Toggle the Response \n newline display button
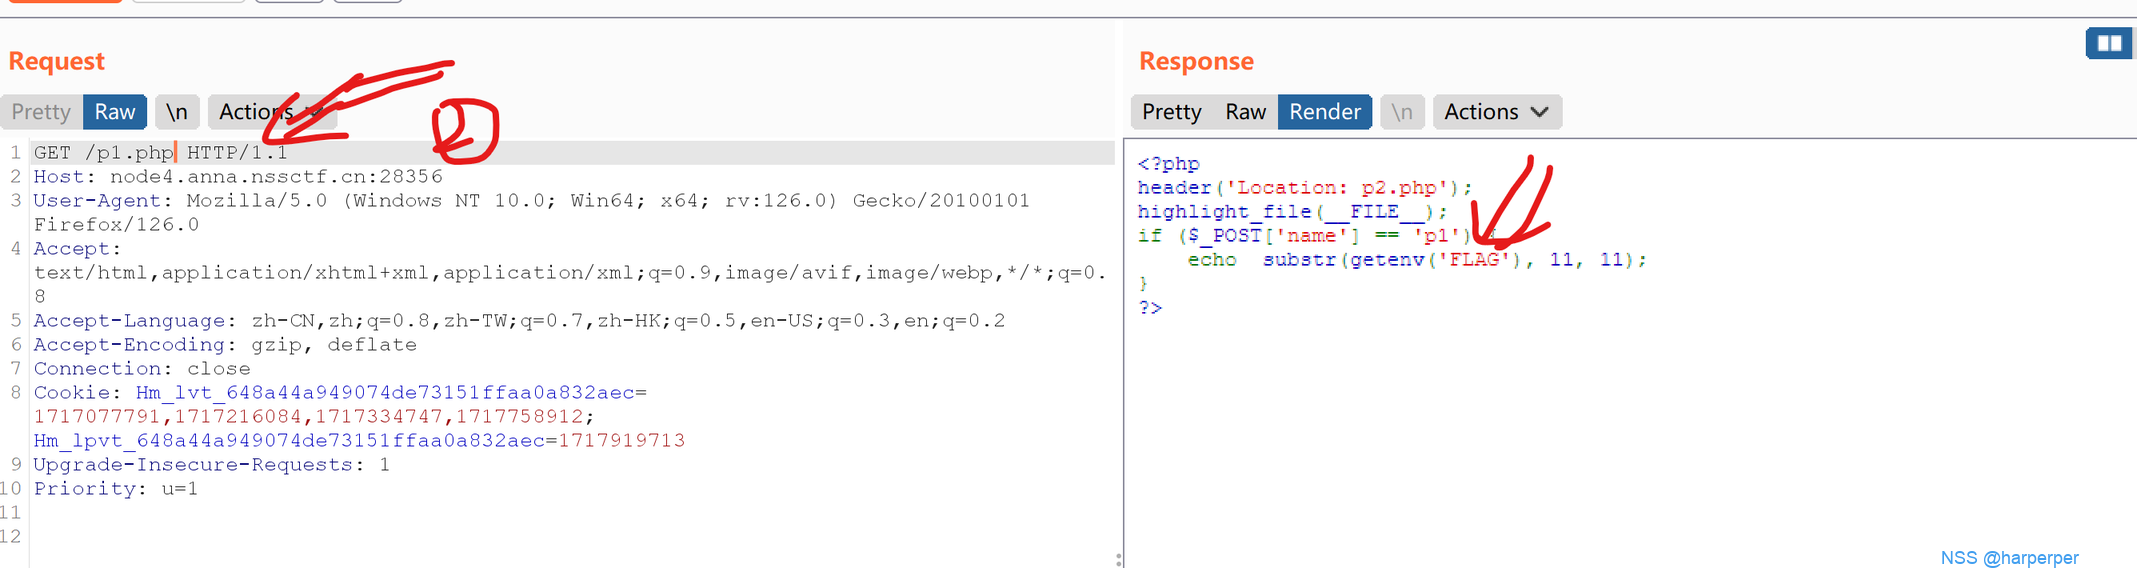This screenshot has height=568, width=2137. coord(1401,112)
